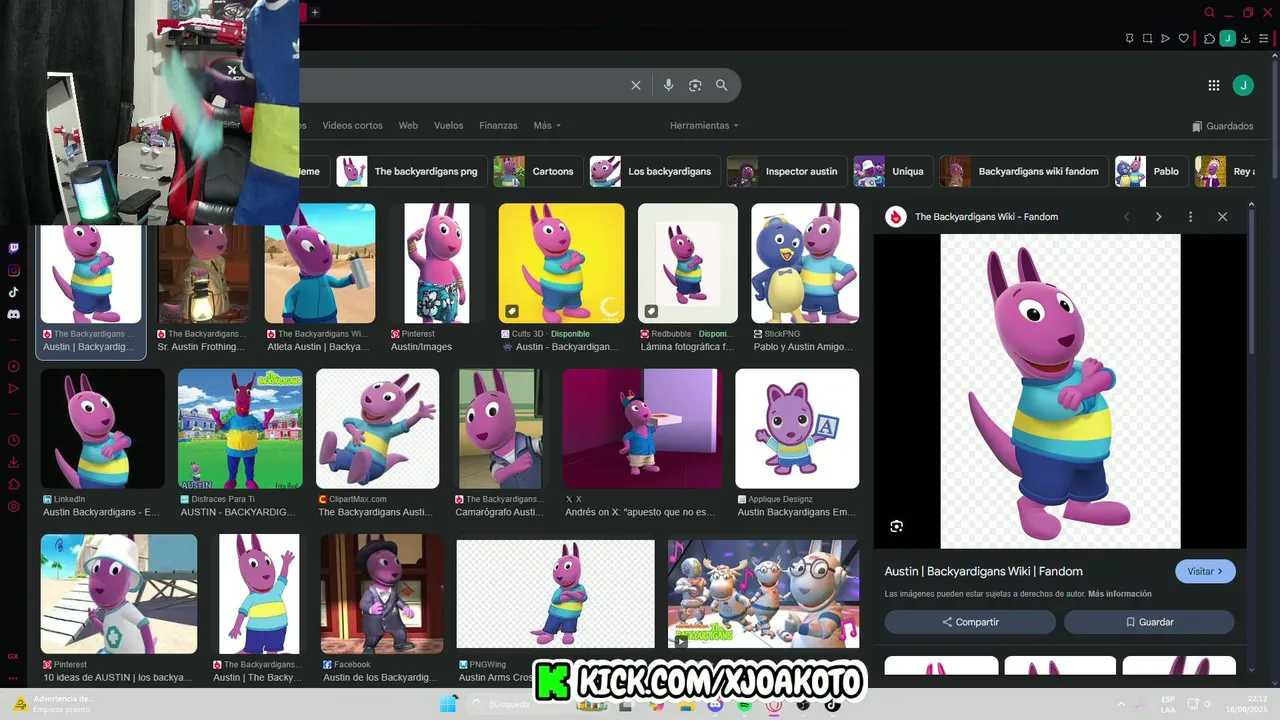Click the Visitar button

click(x=1205, y=571)
